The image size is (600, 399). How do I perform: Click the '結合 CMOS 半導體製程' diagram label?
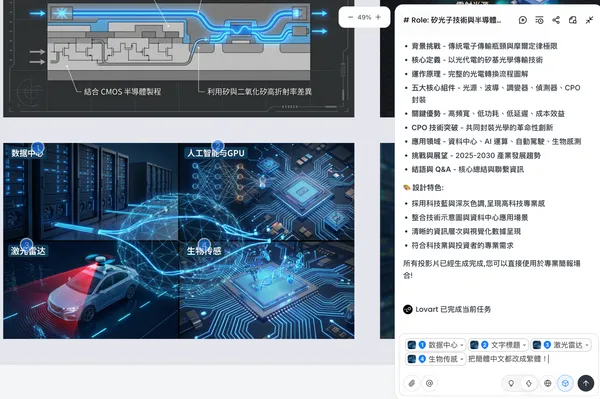coord(122,92)
